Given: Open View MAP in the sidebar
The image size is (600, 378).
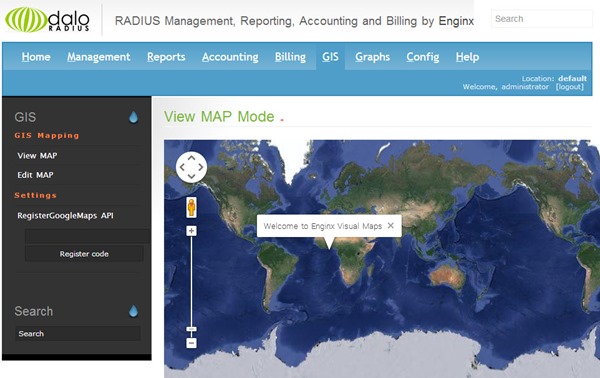Looking at the screenshot, I should 37,156.
